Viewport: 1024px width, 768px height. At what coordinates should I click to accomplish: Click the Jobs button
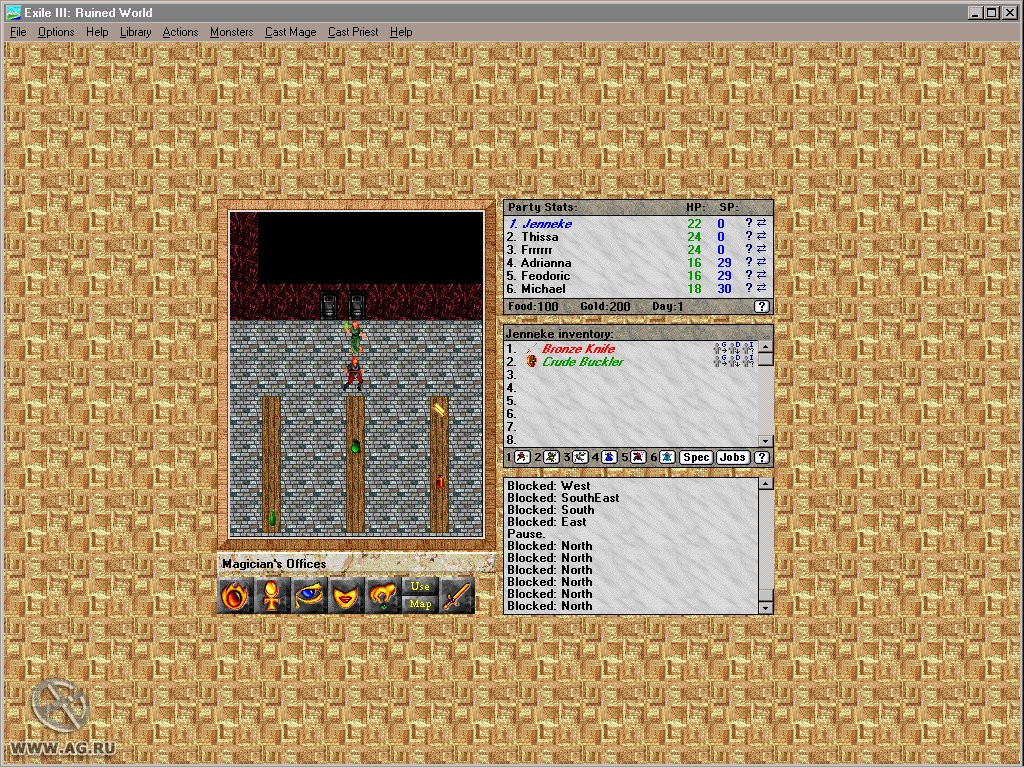coord(732,457)
